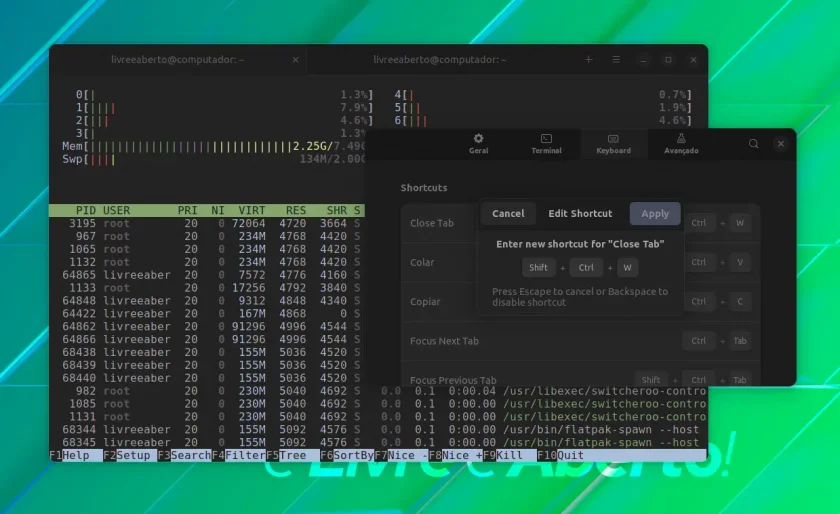The height and width of the screenshot is (514, 840).
Task: Close the preferences dialog
Action: pos(781,144)
